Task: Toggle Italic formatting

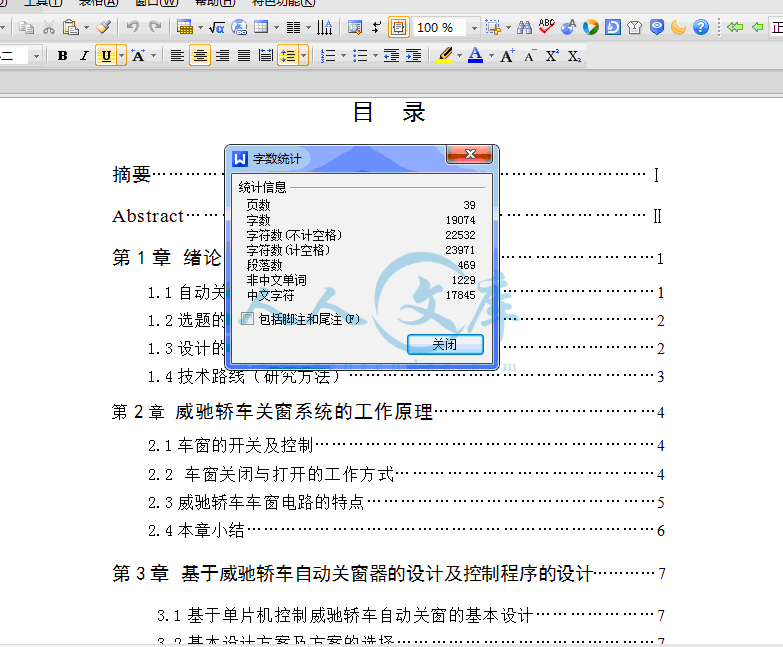Action: tap(84, 55)
